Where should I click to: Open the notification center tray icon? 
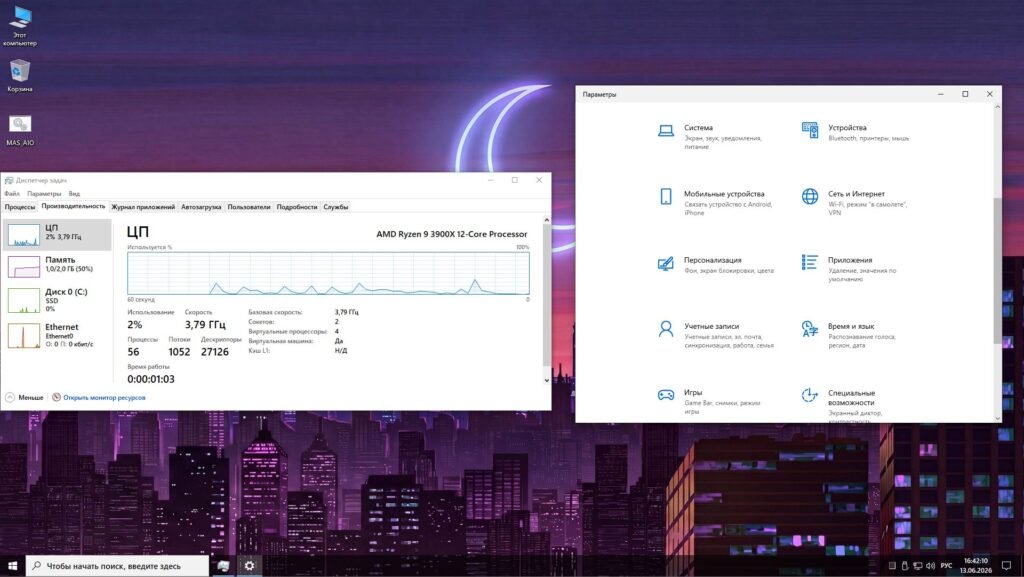click(1006, 566)
